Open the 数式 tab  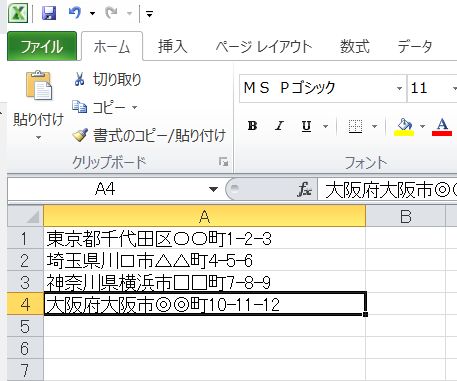coord(355,46)
